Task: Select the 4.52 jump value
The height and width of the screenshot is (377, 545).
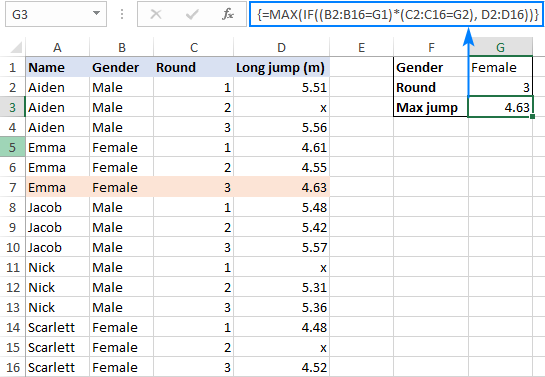Action: pyautogui.click(x=281, y=367)
